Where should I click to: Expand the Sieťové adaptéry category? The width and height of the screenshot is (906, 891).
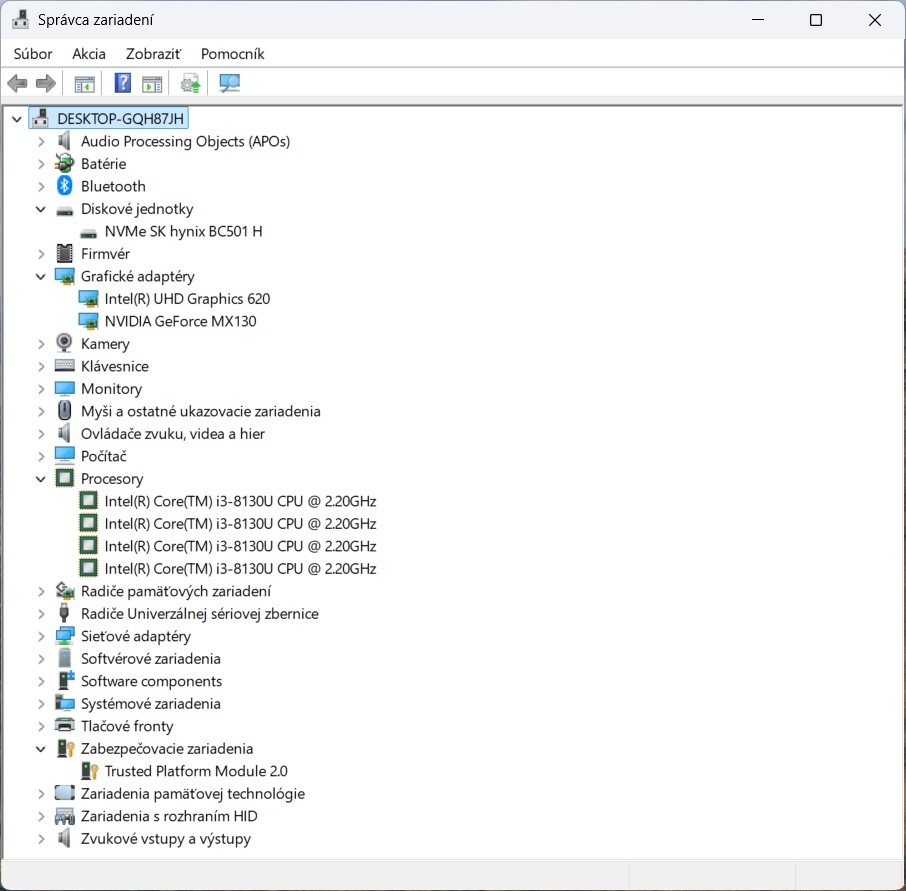pos(40,636)
